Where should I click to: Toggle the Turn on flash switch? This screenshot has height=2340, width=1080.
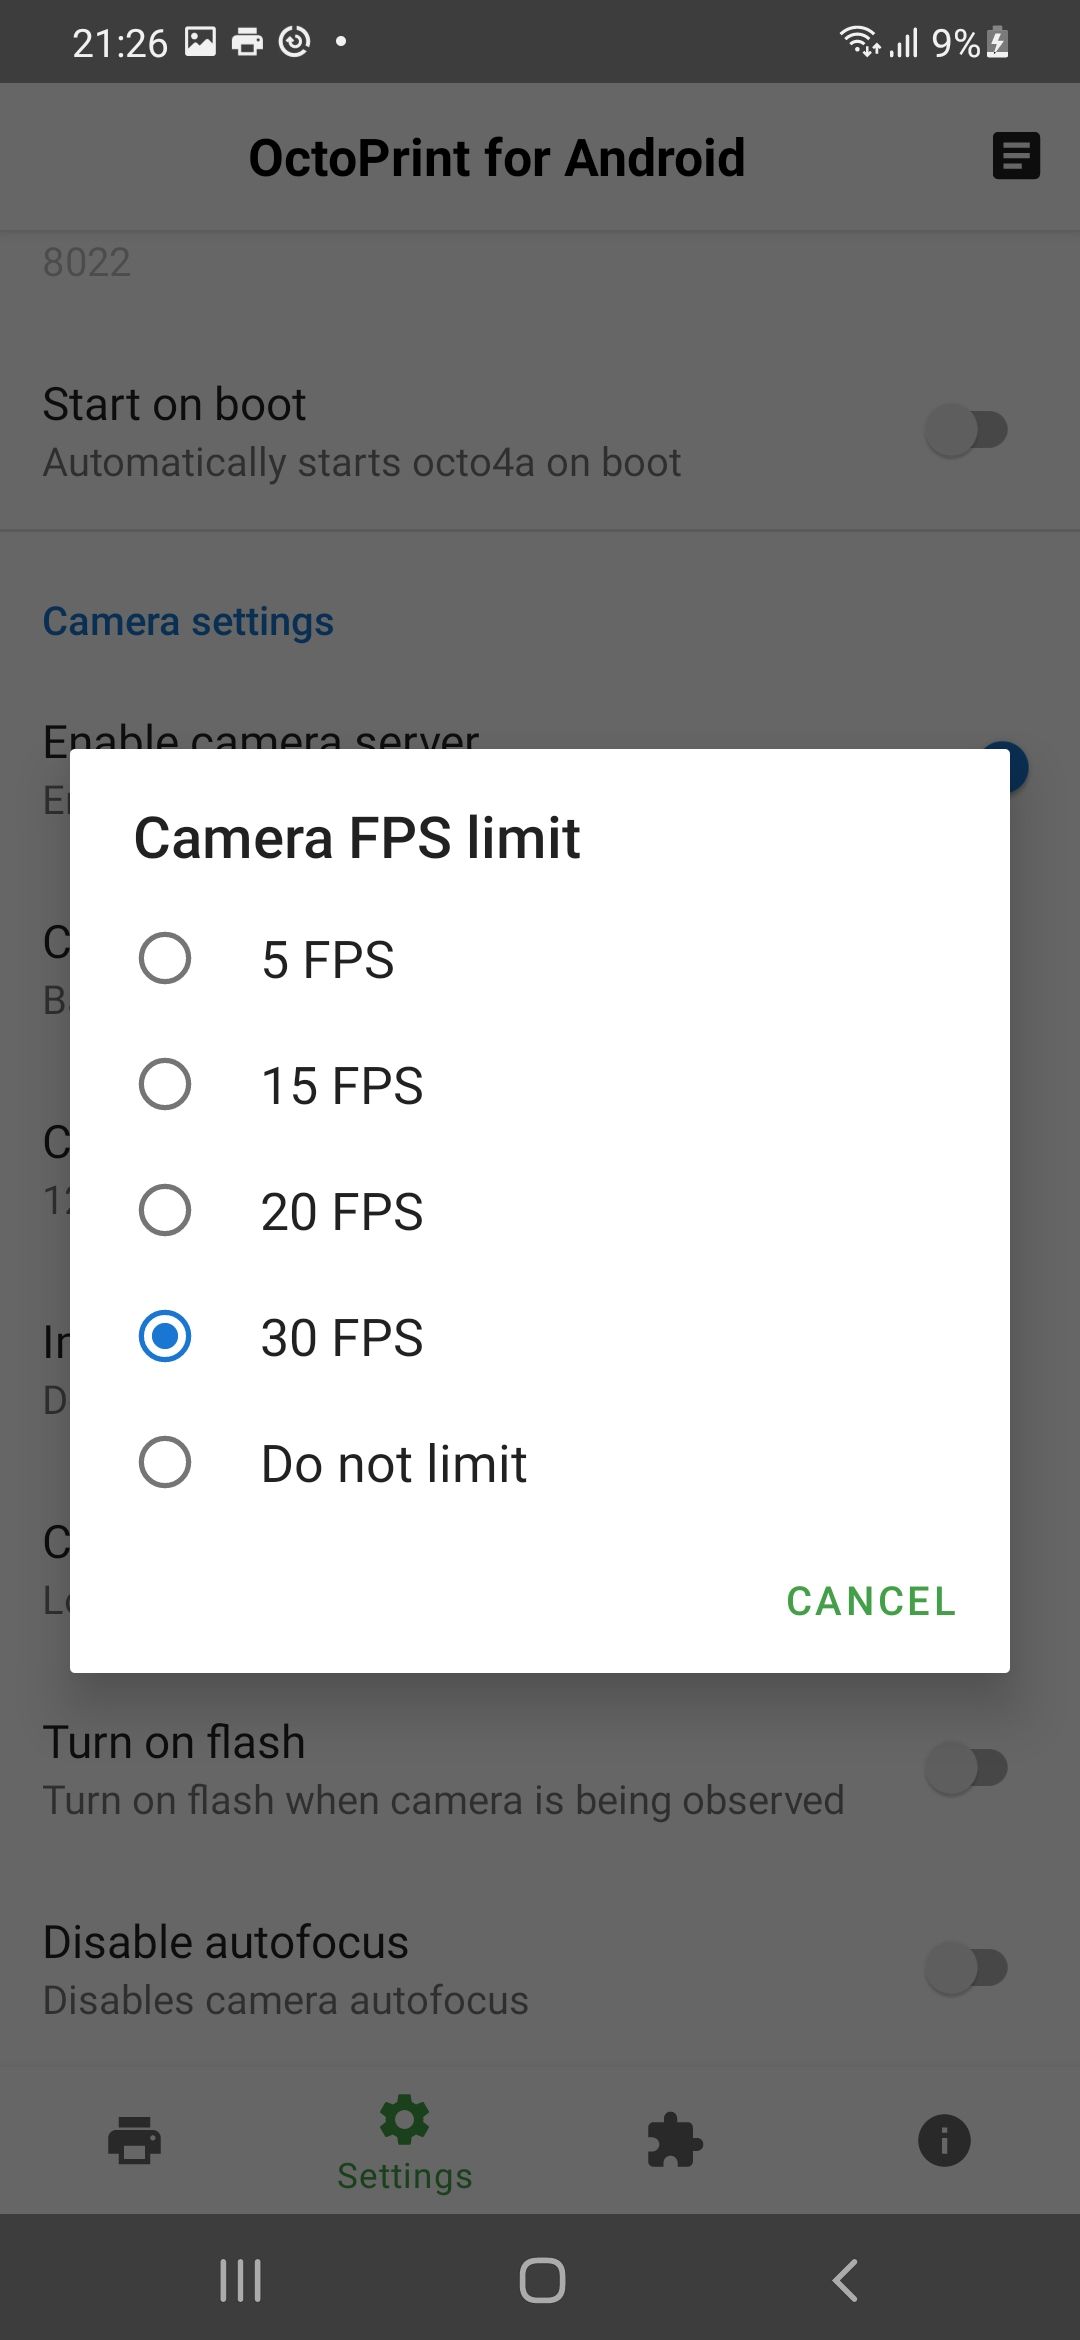coord(966,1768)
